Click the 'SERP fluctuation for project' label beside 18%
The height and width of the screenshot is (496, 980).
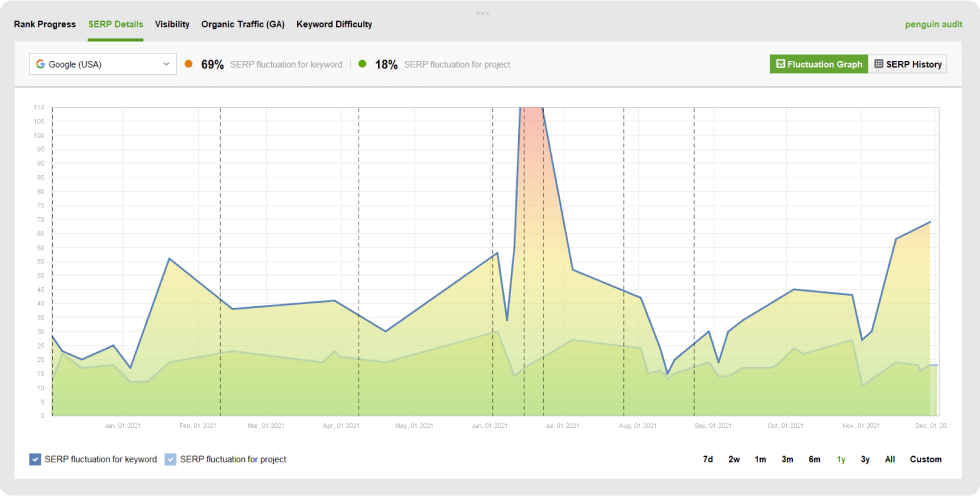coord(458,64)
